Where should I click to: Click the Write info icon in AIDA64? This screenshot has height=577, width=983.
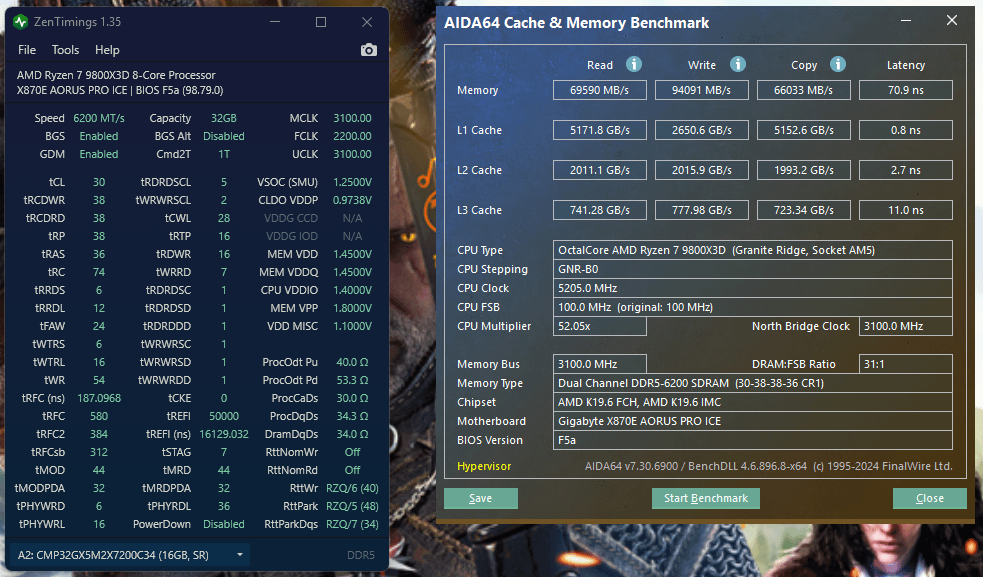click(x=738, y=64)
